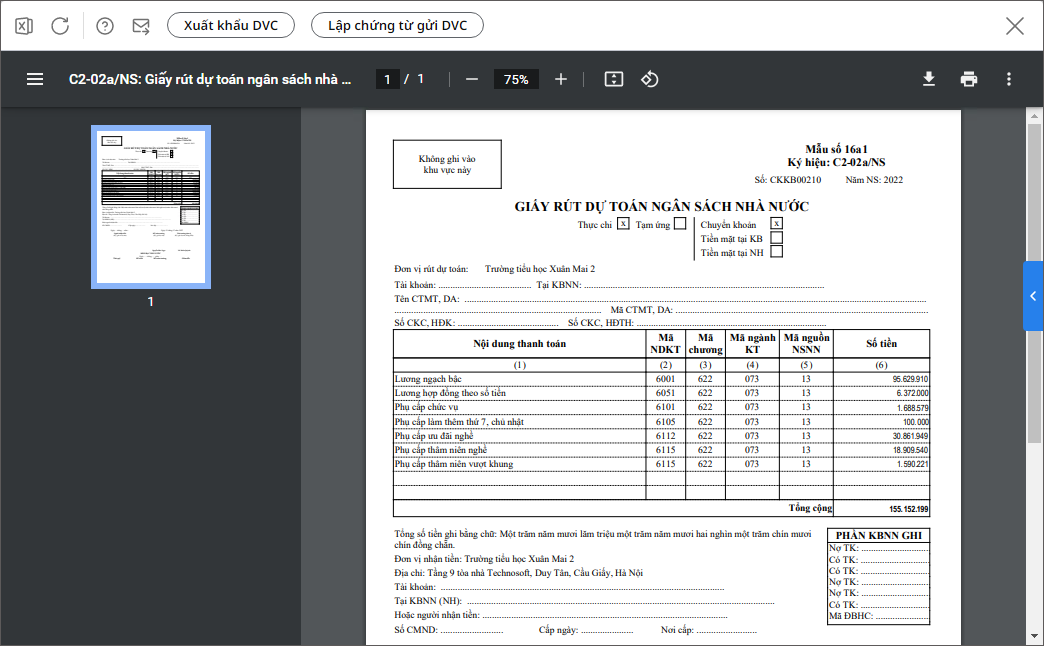Click the refresh icon in top toolbar
1044x646 pixels.
tap(60, 26)
